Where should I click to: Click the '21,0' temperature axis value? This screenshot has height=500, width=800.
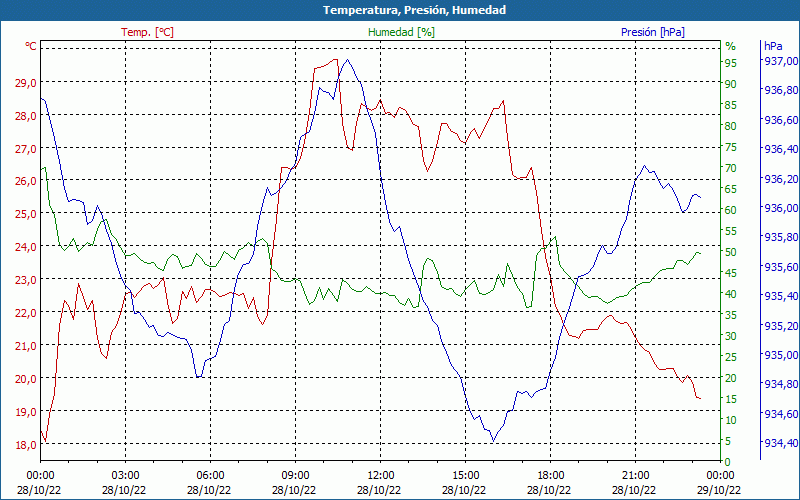(26, 346)
